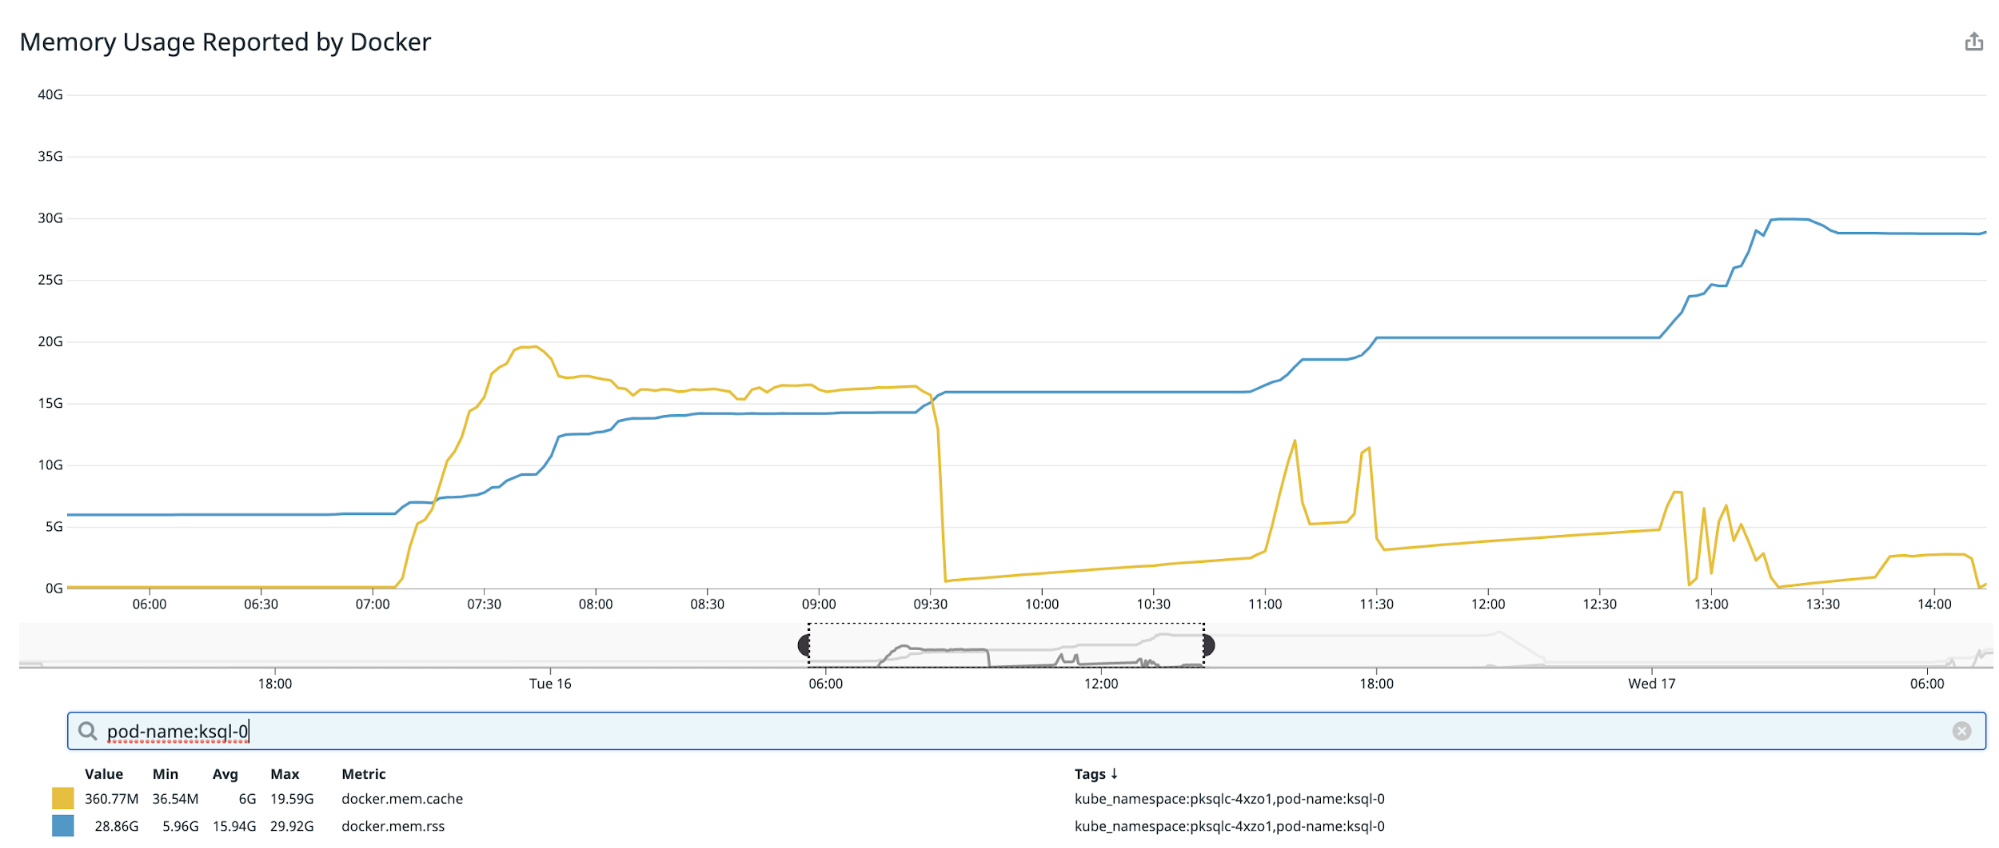Click right handle of timeline range selector
The height and width of the screenshot is (848, 1999).
pos(1208,646)
